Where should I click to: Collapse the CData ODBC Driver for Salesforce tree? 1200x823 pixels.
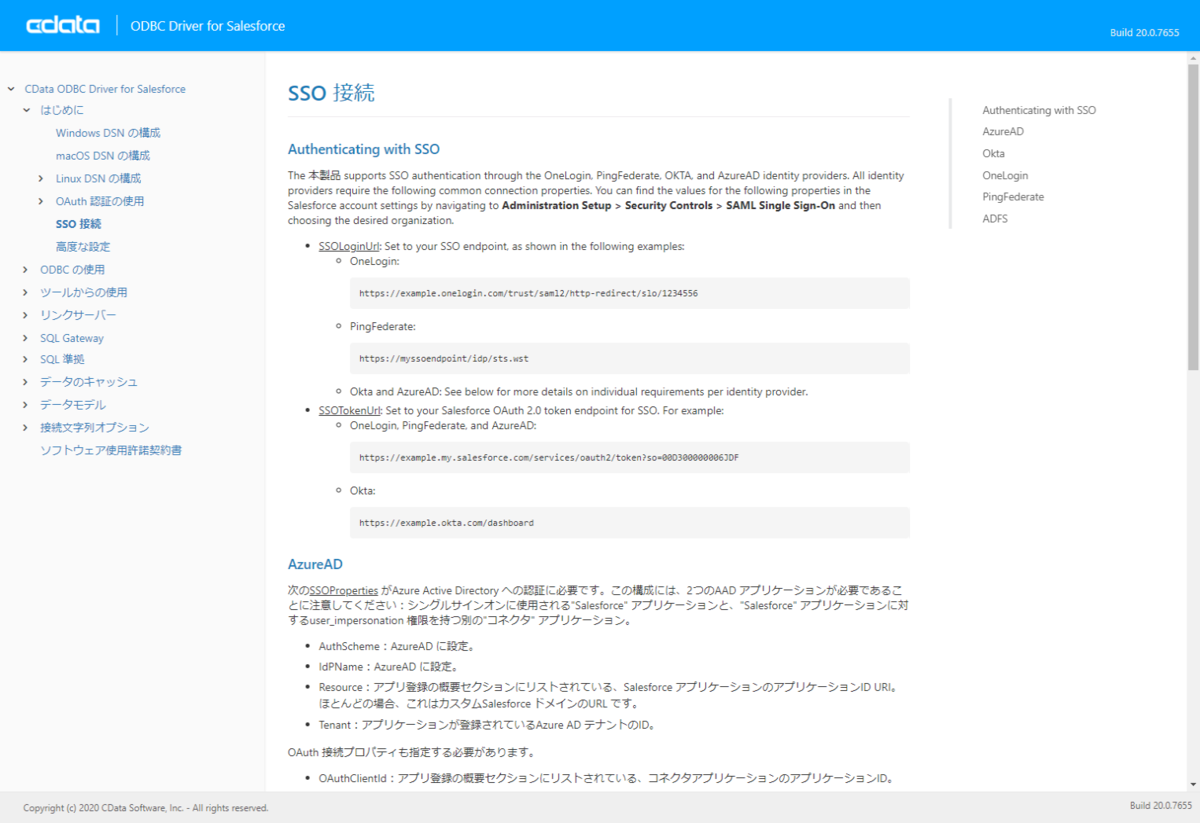pos(11,89)
